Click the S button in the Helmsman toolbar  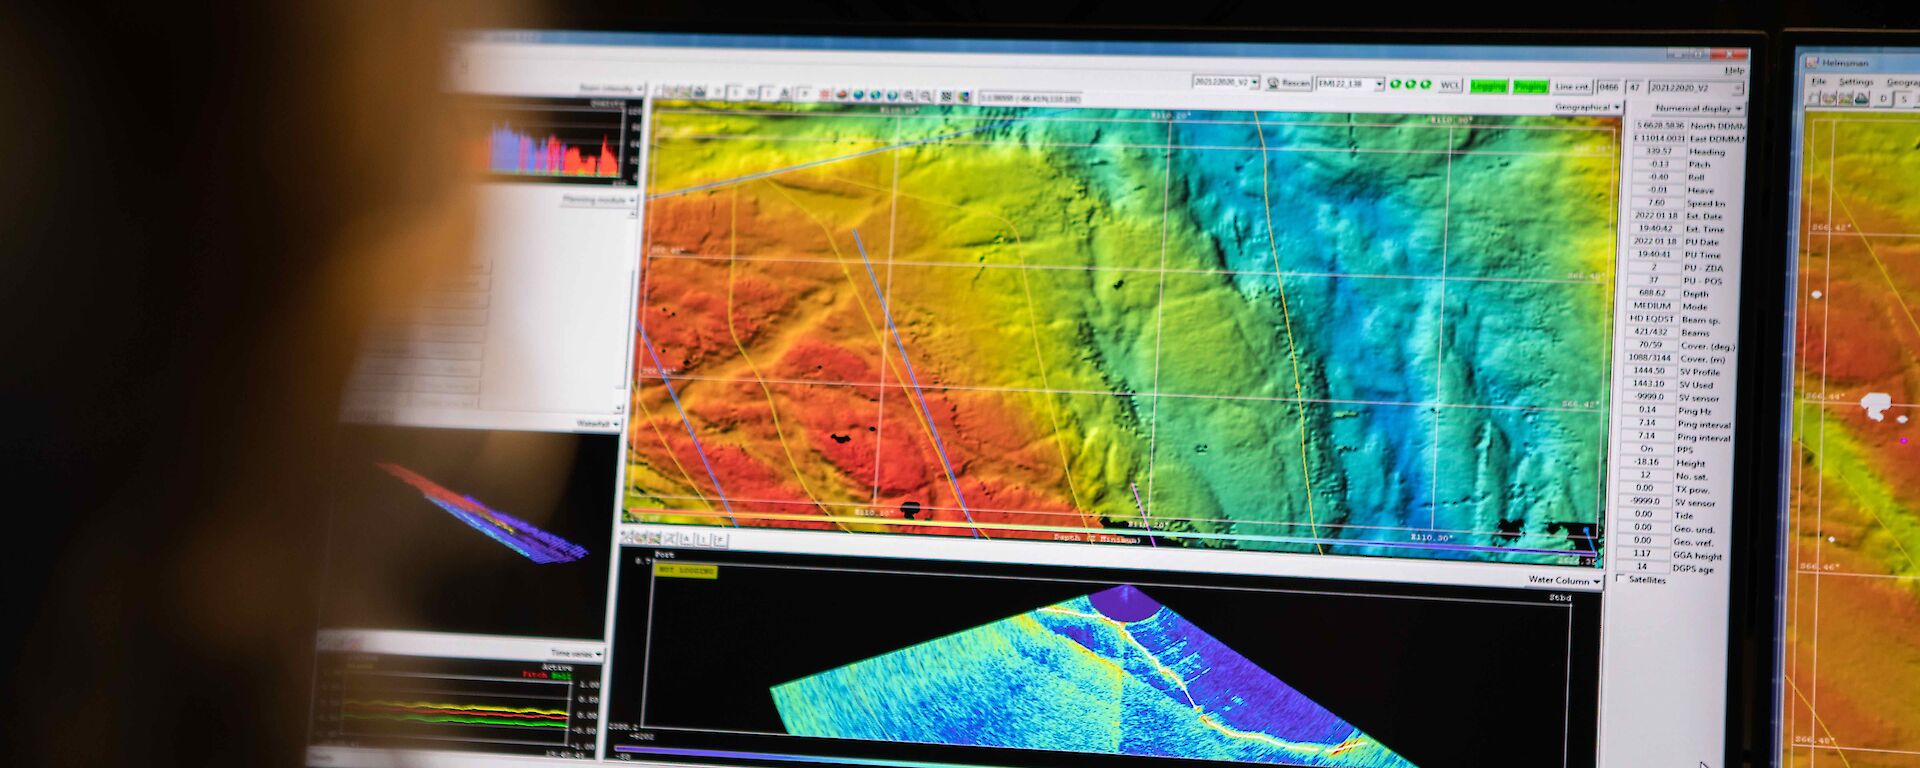[x=1904, y=100]
